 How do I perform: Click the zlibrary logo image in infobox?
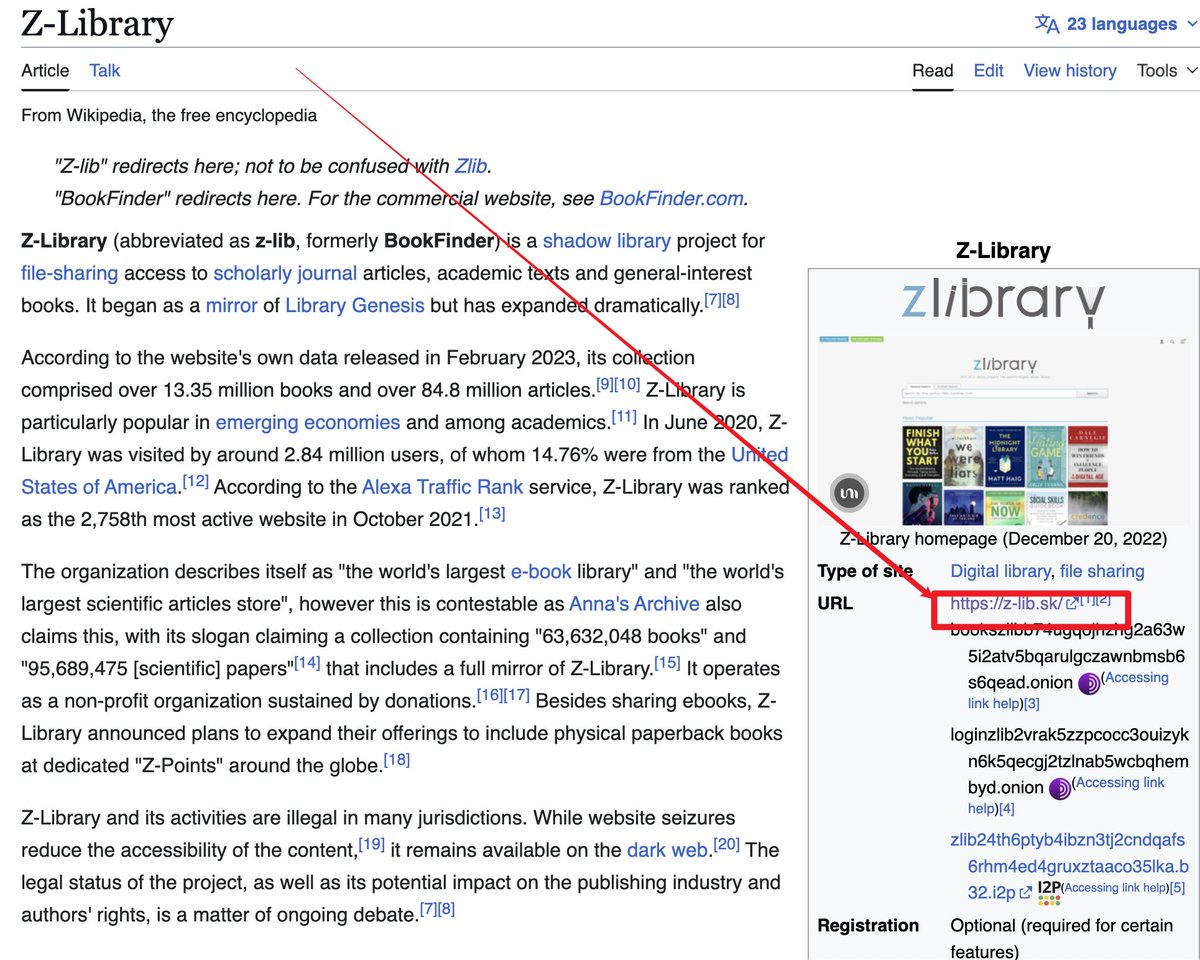(1003, 302)
